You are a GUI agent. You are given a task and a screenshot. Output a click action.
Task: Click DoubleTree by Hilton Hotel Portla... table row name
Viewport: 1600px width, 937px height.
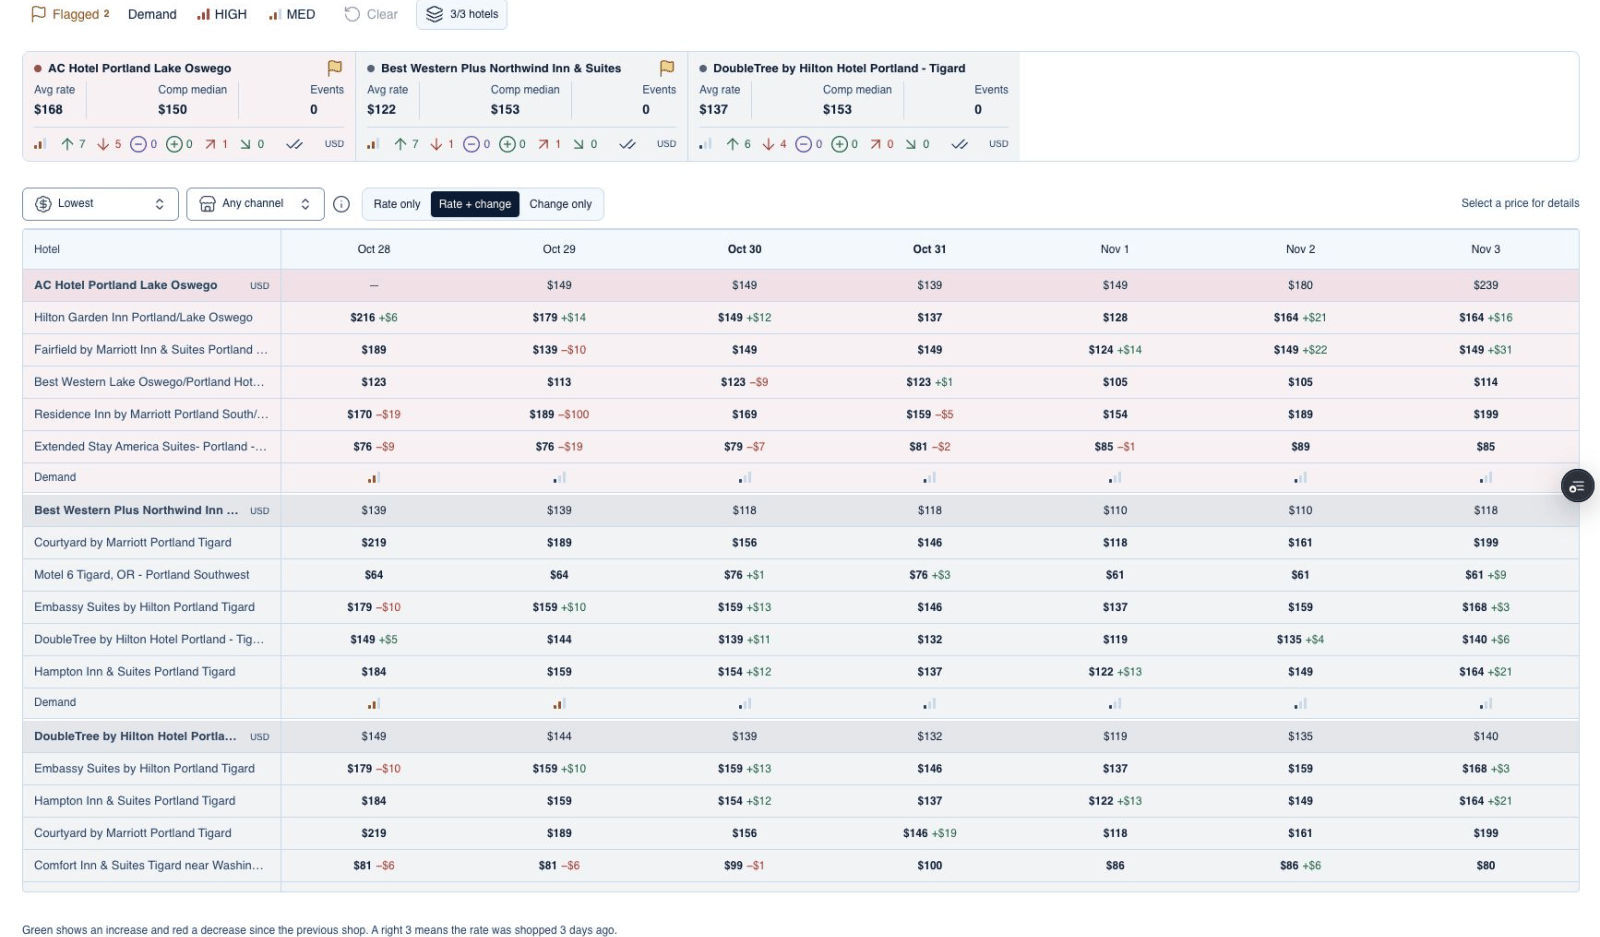tap(135, 736)
